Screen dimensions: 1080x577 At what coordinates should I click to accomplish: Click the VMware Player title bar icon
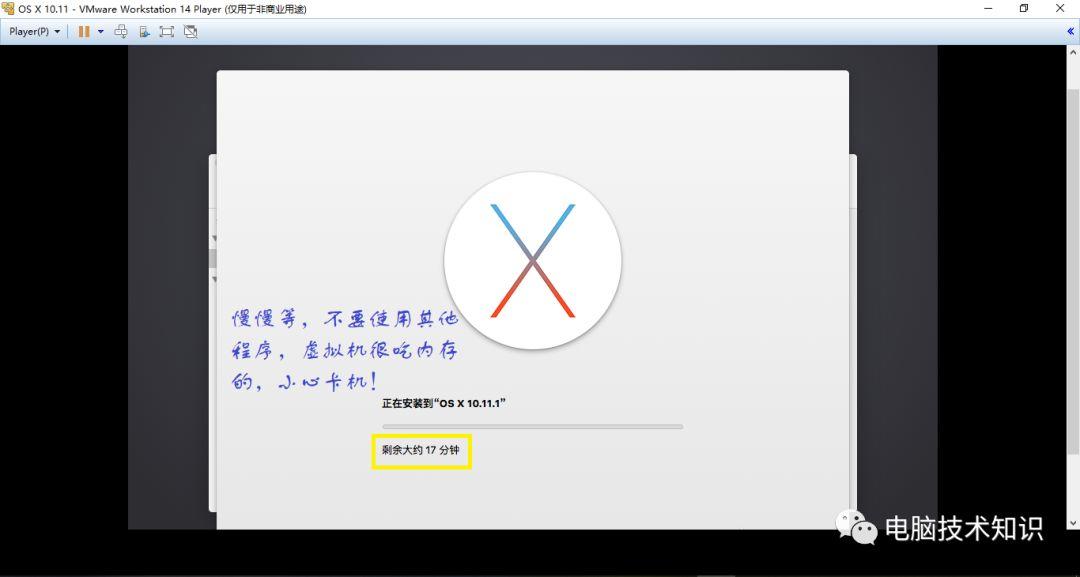click(8, 8)
